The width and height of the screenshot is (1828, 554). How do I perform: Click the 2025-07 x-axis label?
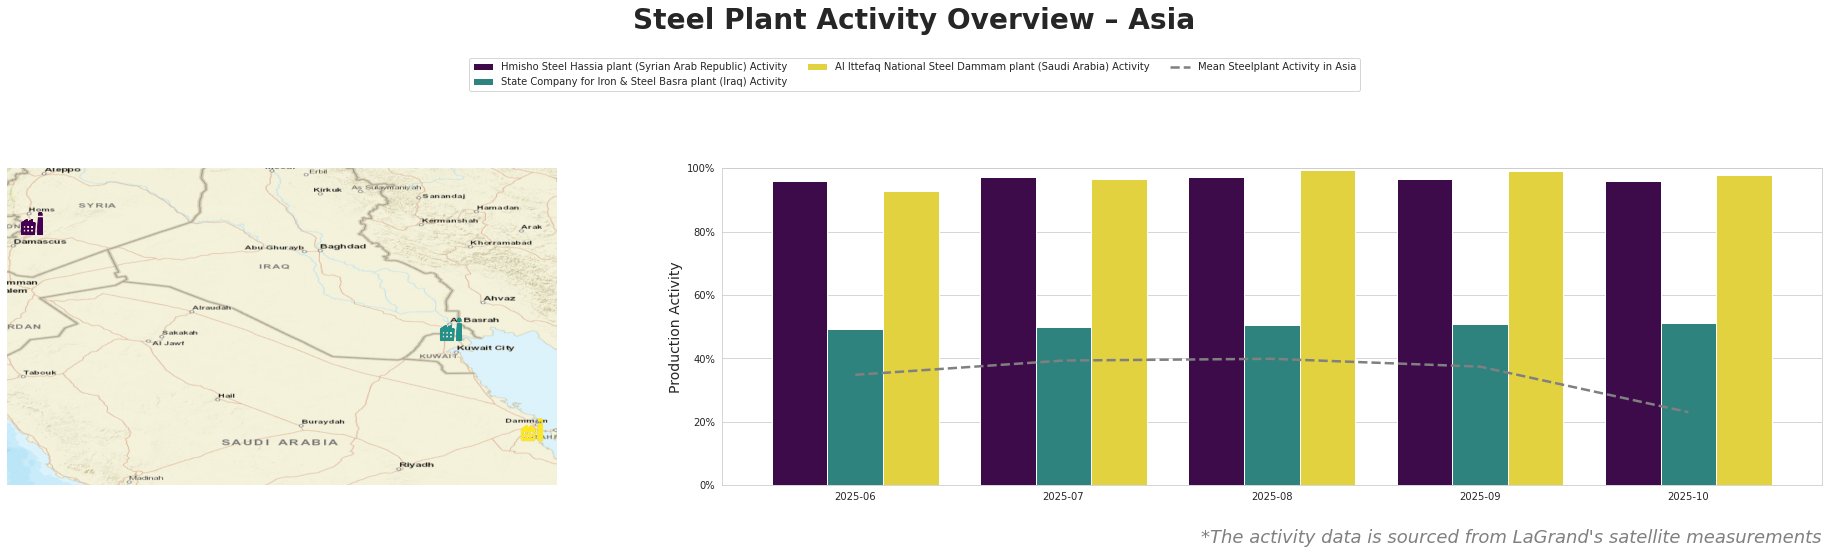pos(1063,496)
